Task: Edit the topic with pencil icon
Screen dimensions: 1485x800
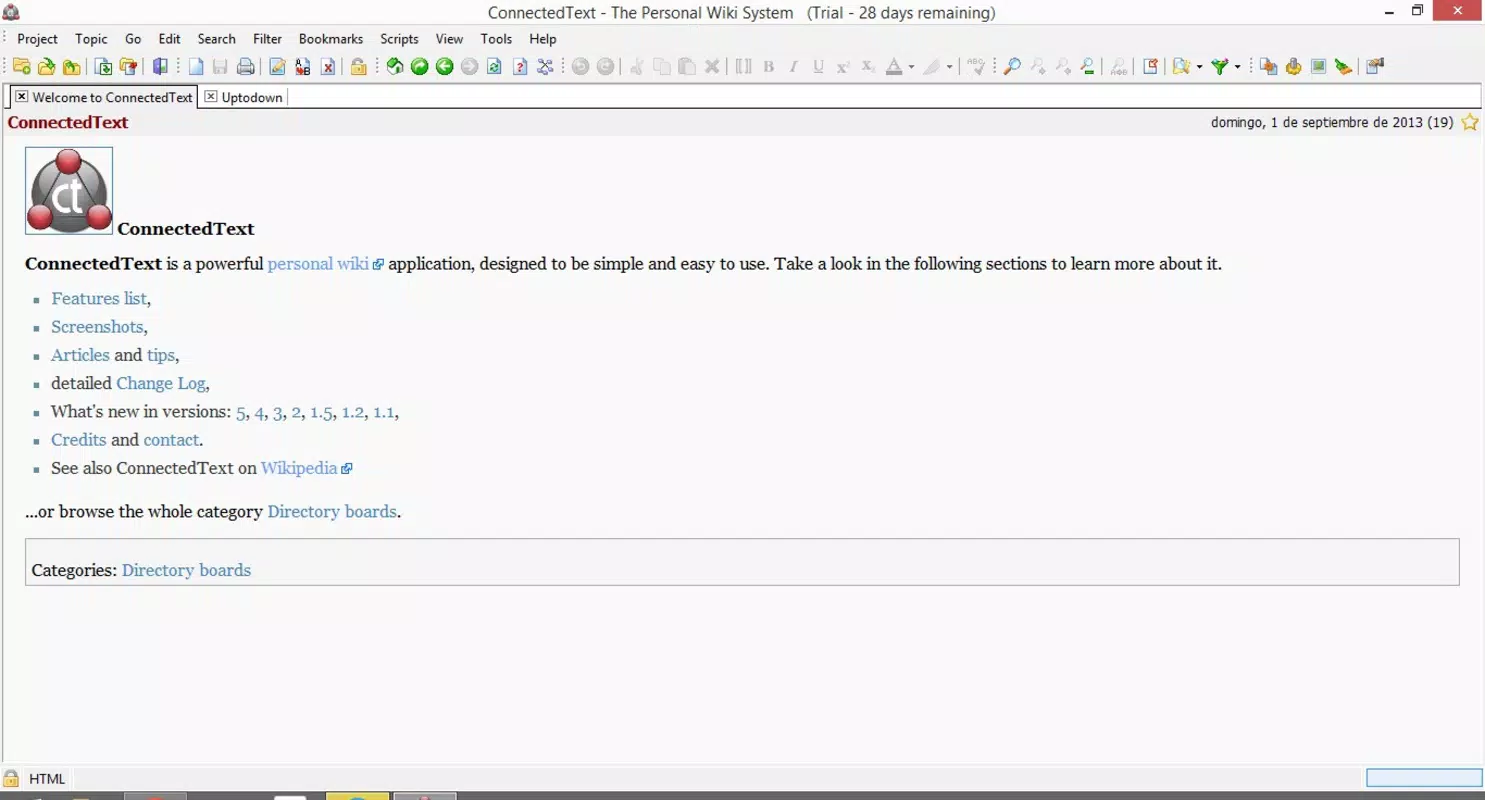Action: pos(277,67)
